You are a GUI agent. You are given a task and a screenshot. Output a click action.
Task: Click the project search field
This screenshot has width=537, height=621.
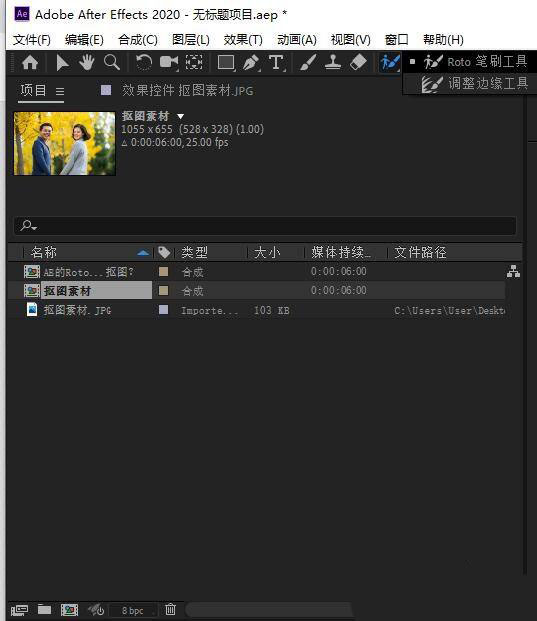[265, 226]
